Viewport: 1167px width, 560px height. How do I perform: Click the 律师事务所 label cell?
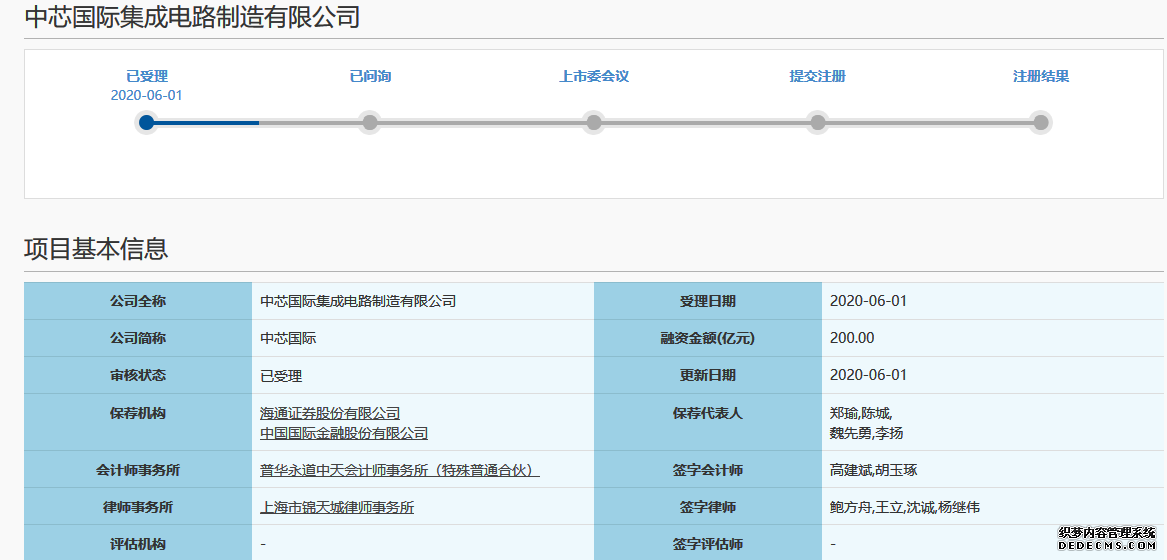(138, 506)
